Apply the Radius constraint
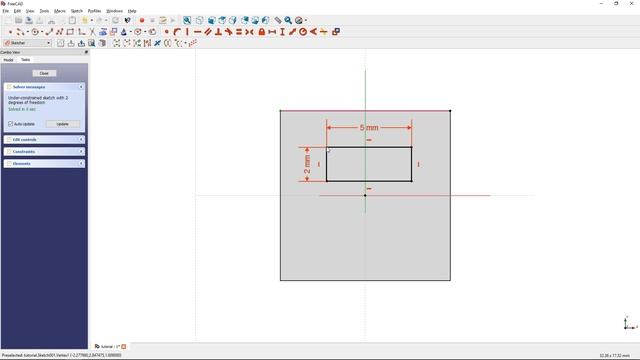This screenshot has width=640, height=360. 303,32
